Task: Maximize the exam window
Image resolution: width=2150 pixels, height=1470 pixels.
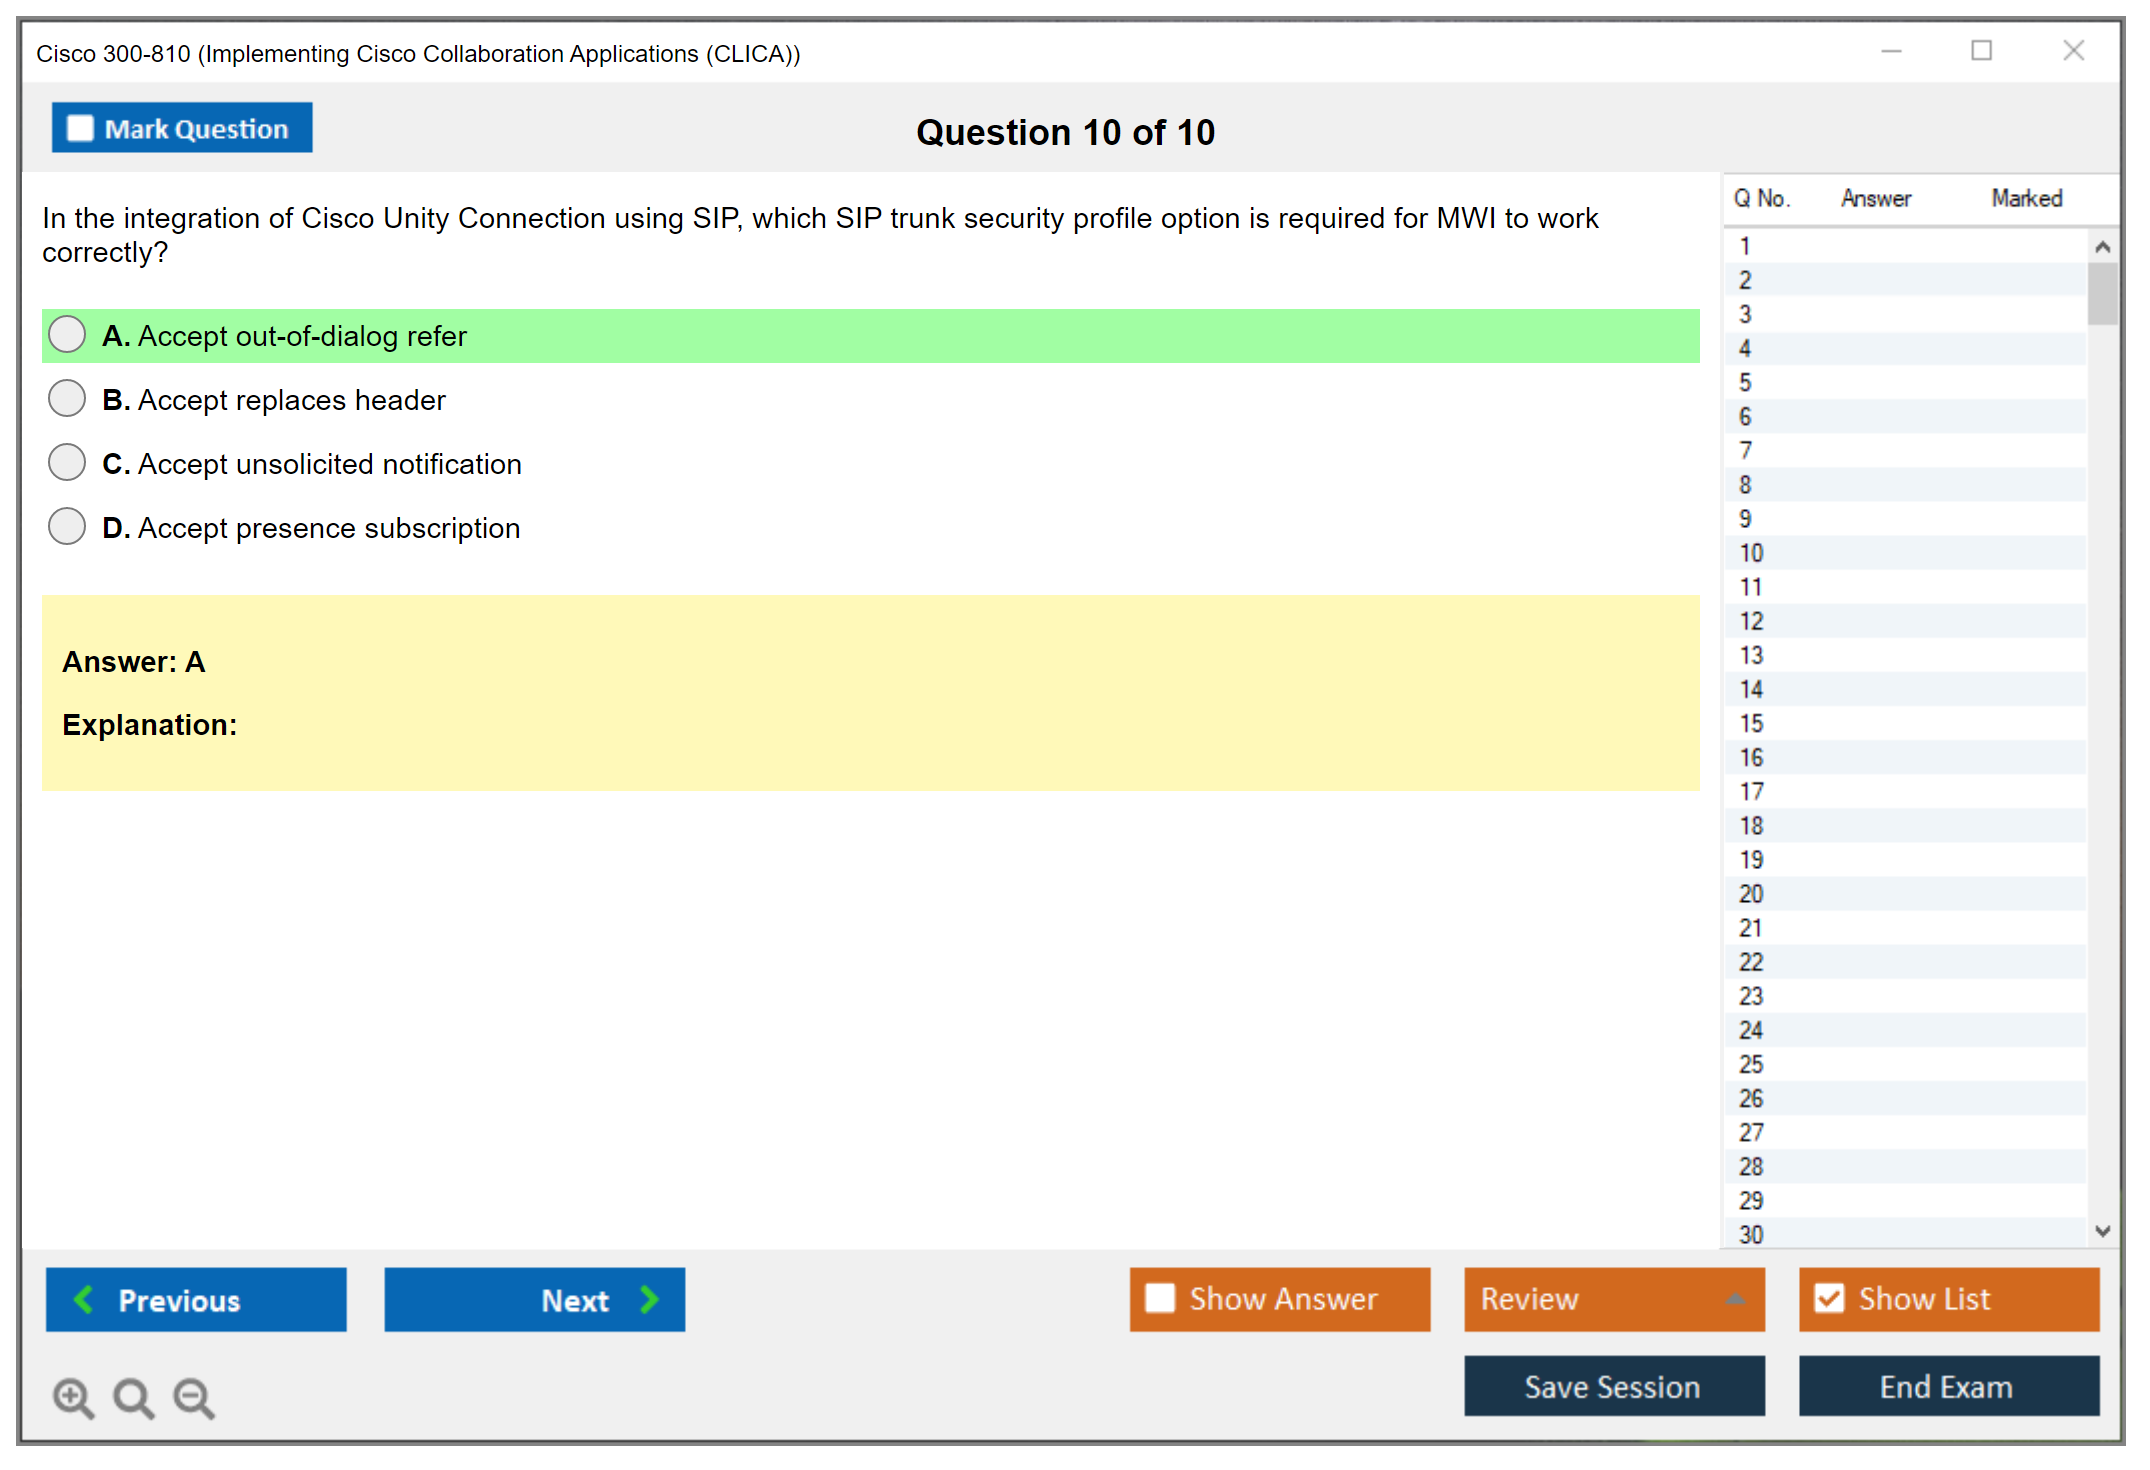Action: [1981, 51]
